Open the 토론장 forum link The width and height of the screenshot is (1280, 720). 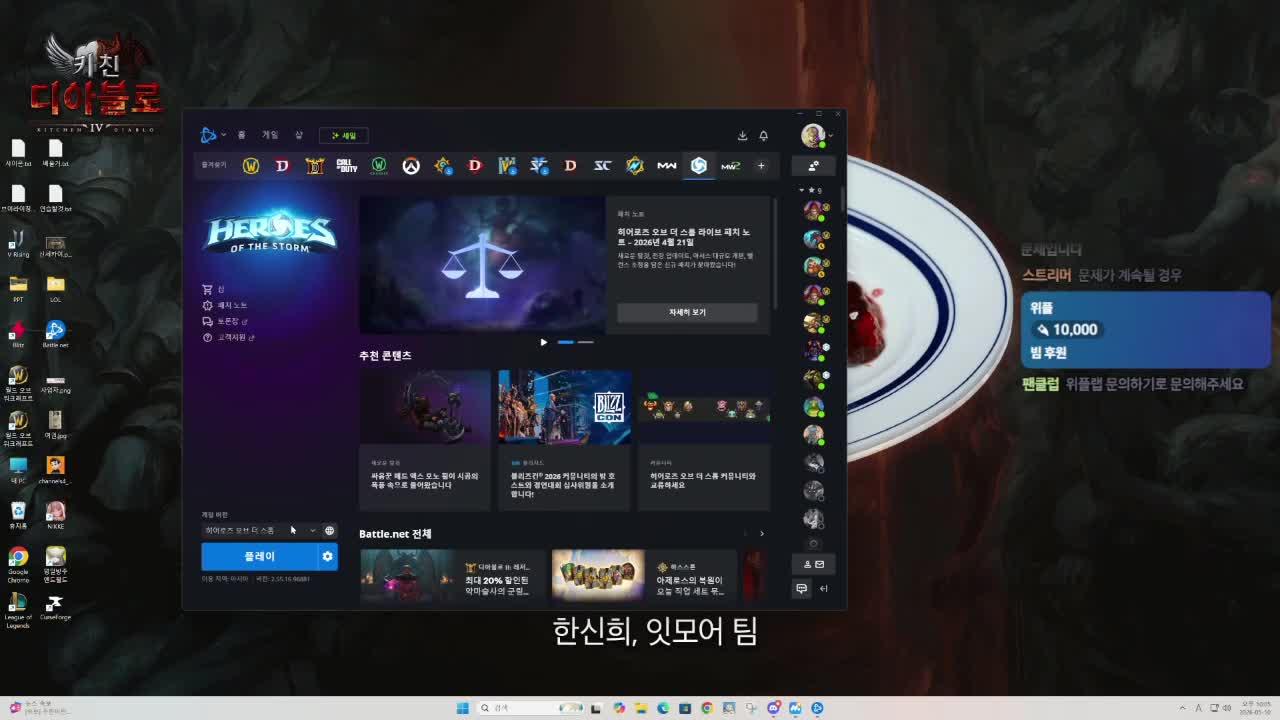(x=225, y=321)
